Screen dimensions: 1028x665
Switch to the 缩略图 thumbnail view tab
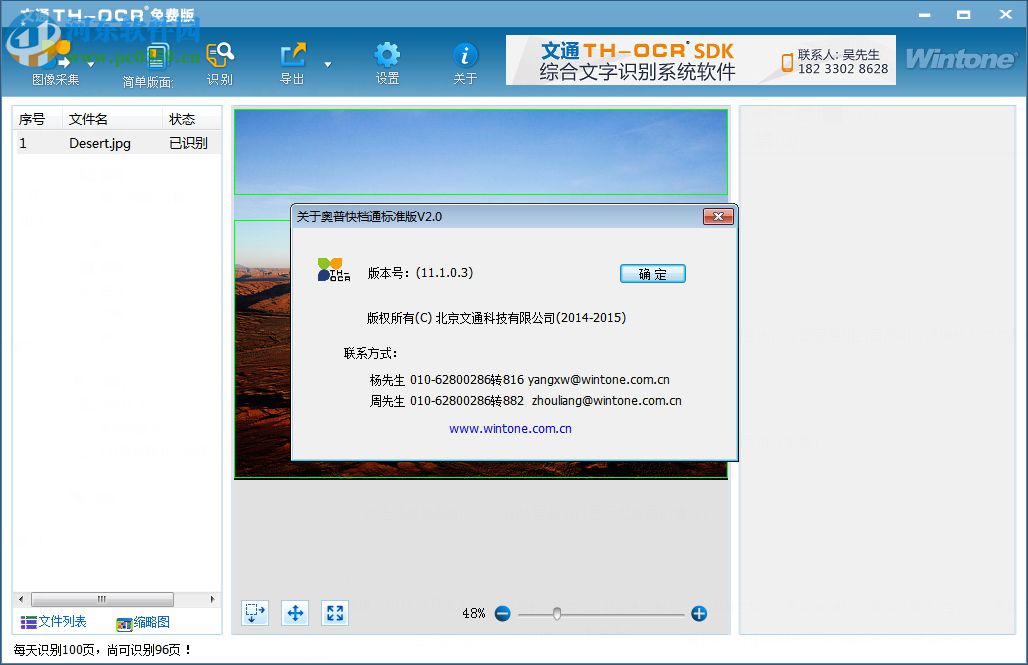coord(141,621)
